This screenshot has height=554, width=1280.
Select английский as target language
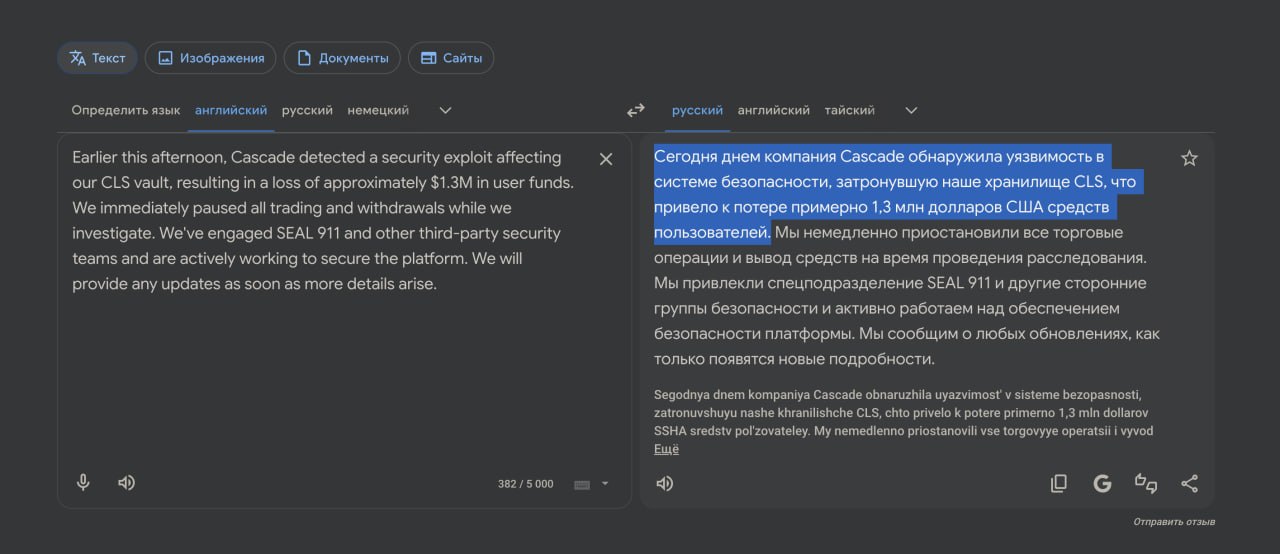coord(774,110)
